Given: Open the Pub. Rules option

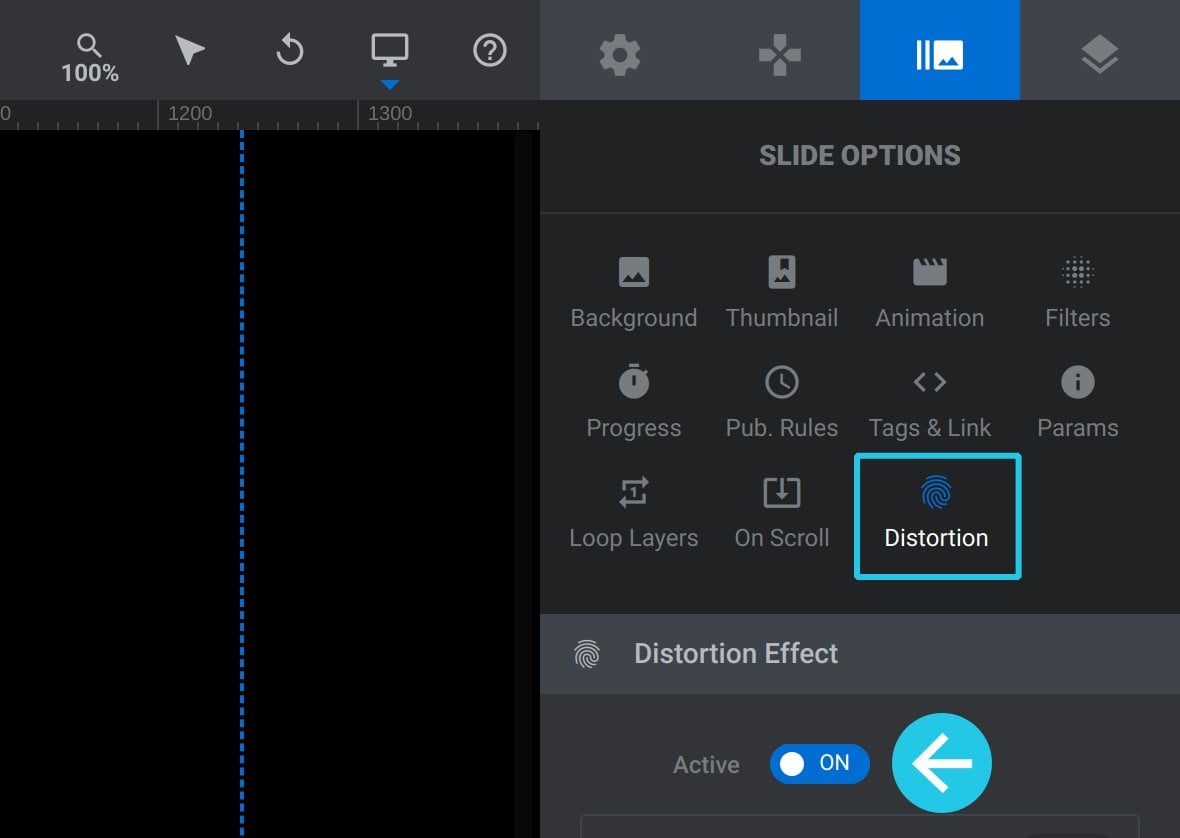Looking at the screenshot, I should coord(782,402).
